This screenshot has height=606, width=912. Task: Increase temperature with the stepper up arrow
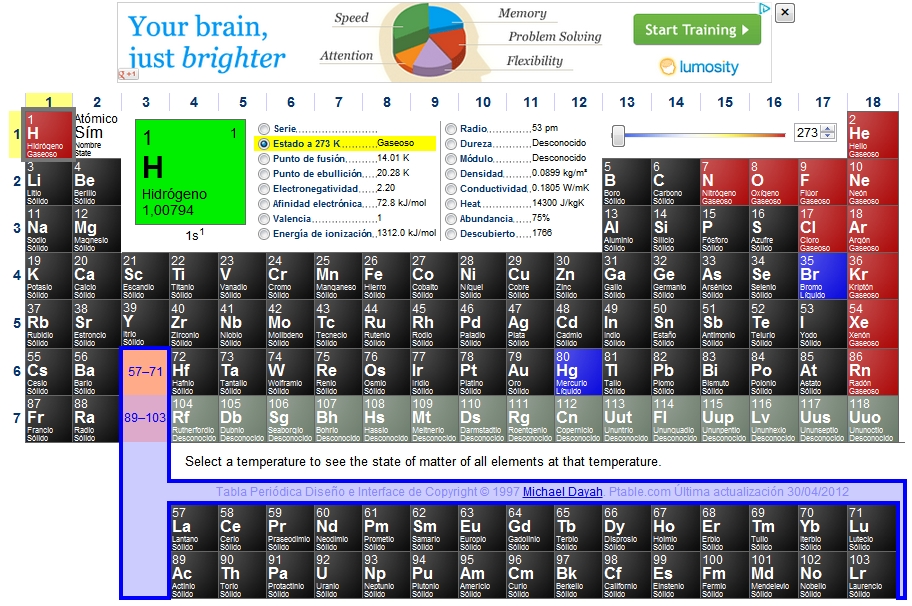point(827,129)
